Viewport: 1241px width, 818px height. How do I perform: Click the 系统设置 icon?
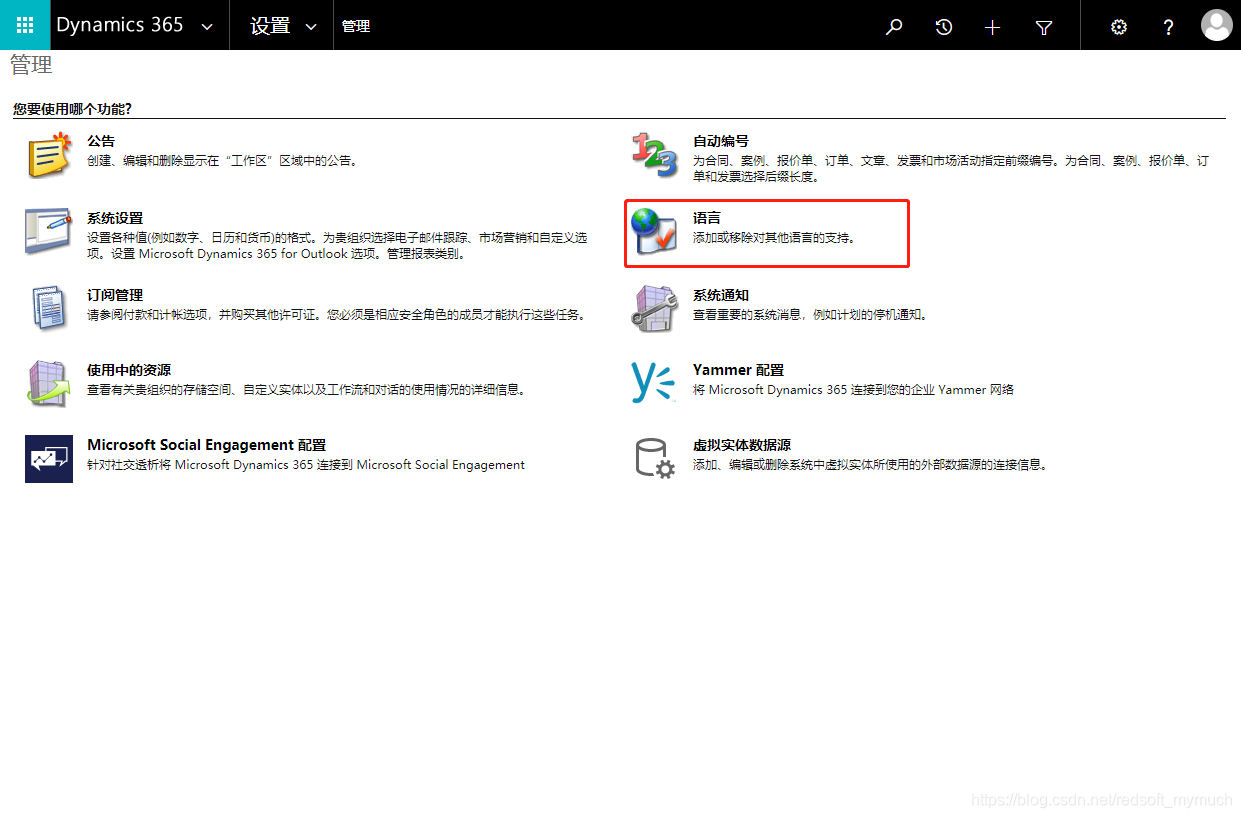[x=49, y=232]
